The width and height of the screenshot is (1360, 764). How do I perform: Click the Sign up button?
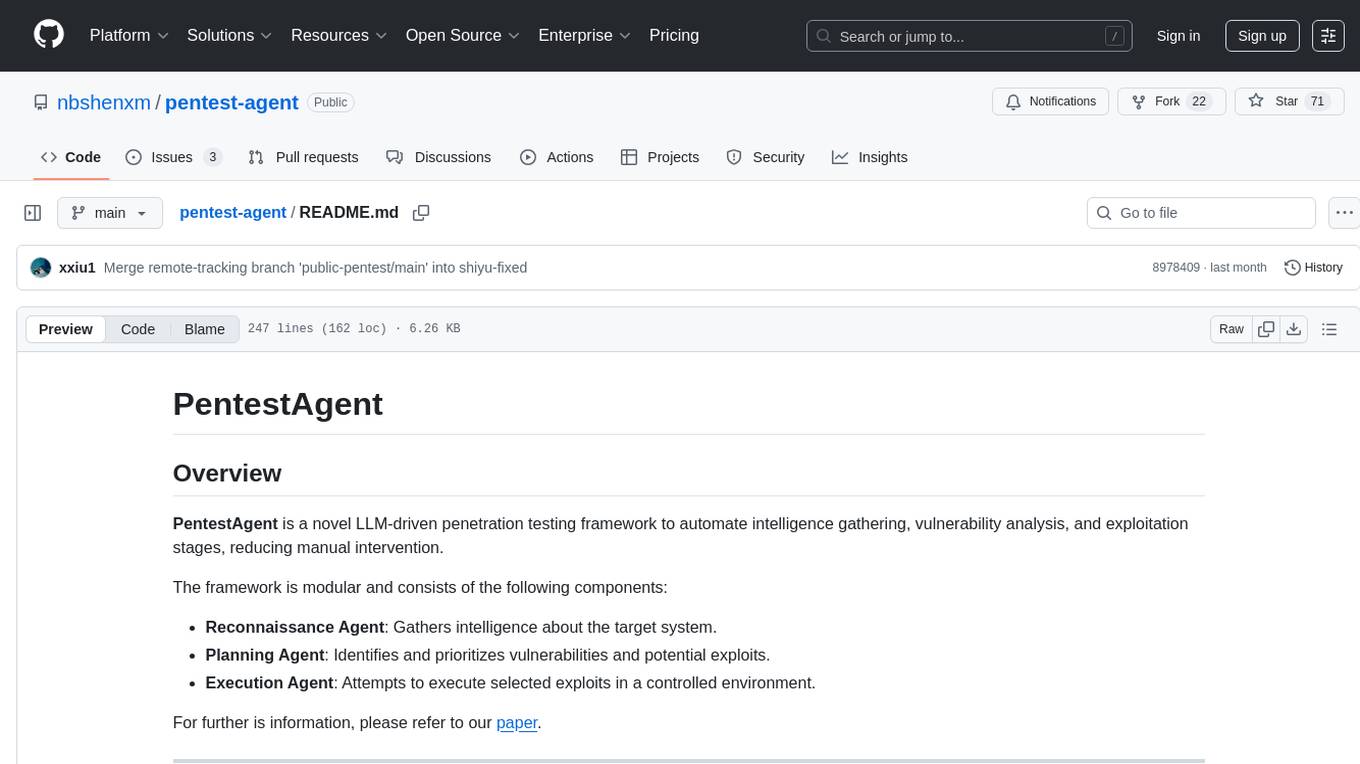click(x=1262, y=36)
